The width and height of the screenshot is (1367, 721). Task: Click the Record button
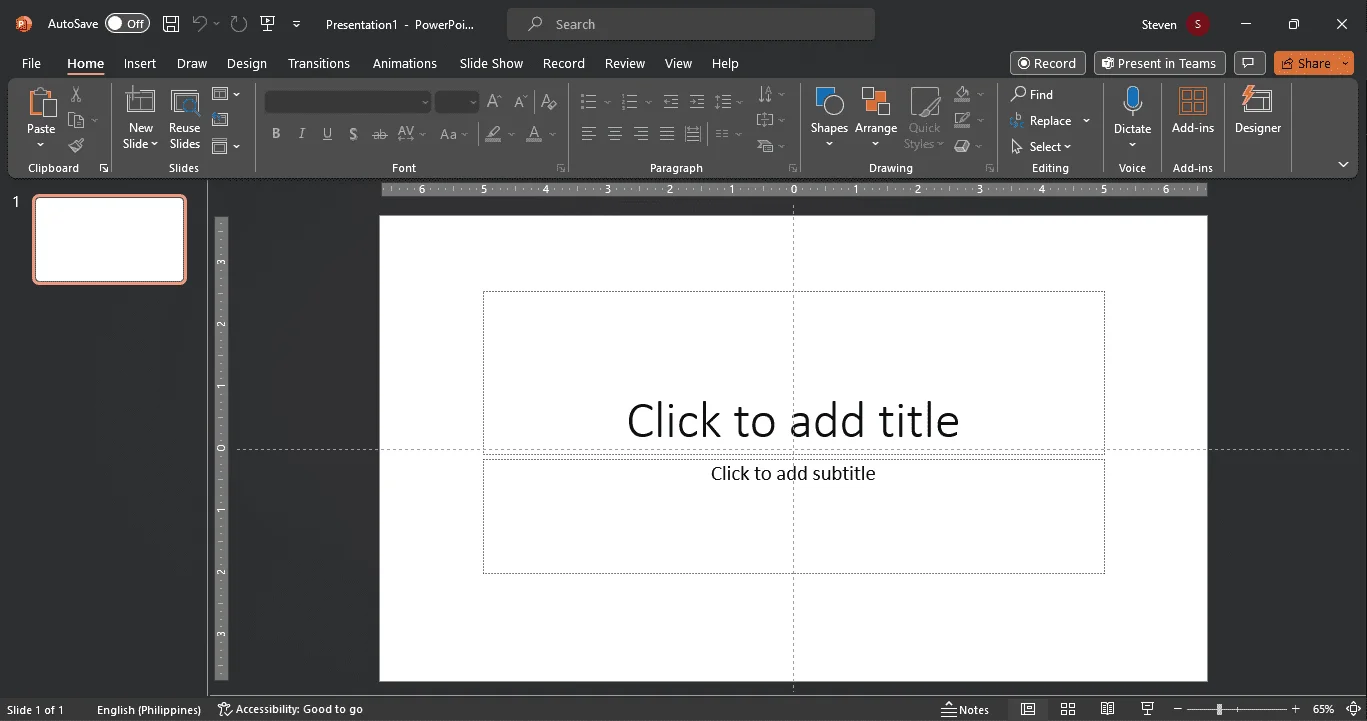[x=1047, y=63]
